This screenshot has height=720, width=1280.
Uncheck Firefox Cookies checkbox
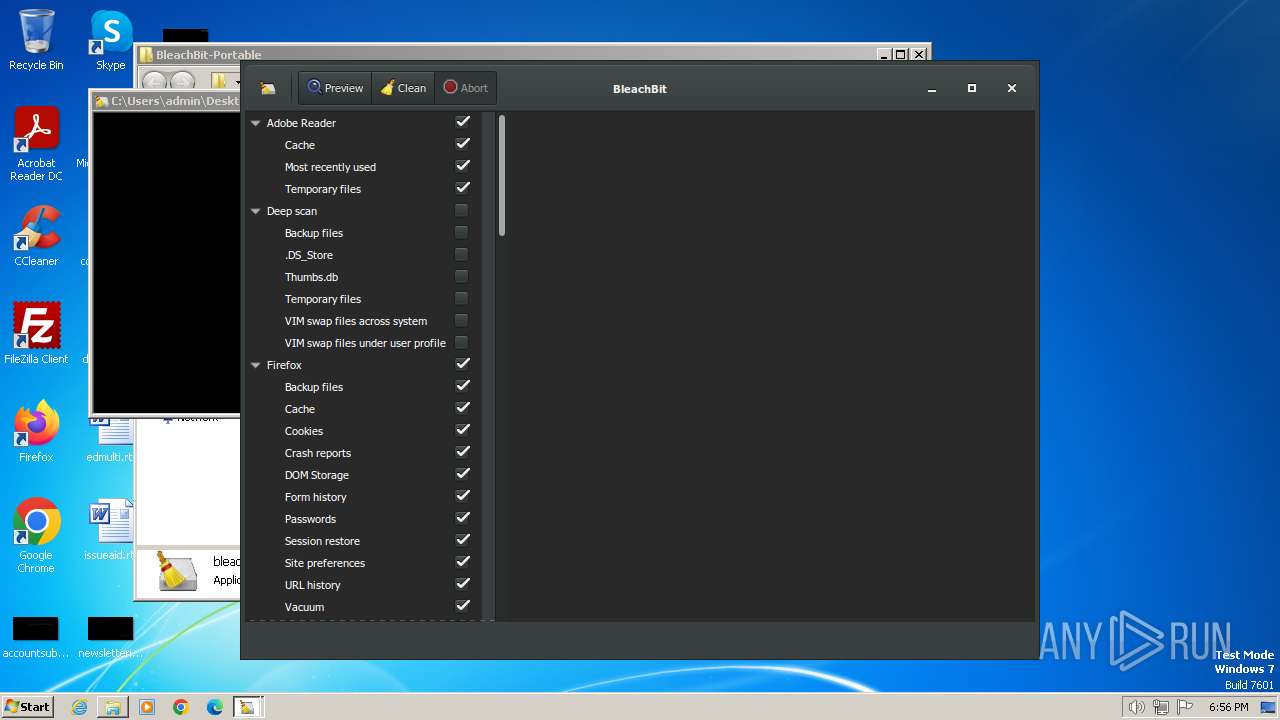[x=462, y=430]
